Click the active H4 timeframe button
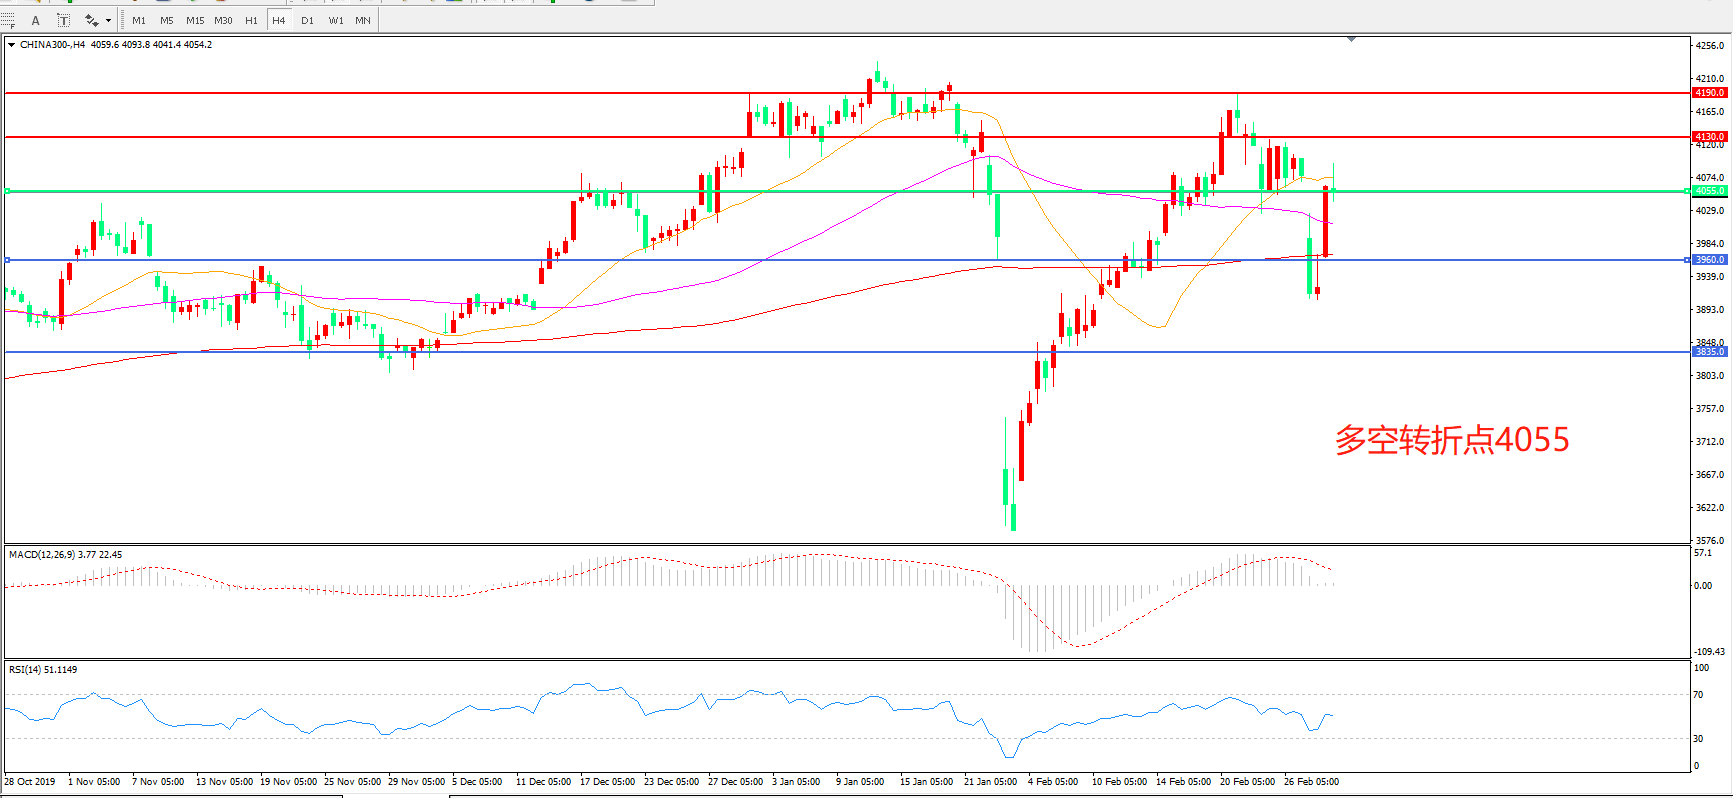The height and width of the screenshot is (798, 1733). [x=279, y=20]
